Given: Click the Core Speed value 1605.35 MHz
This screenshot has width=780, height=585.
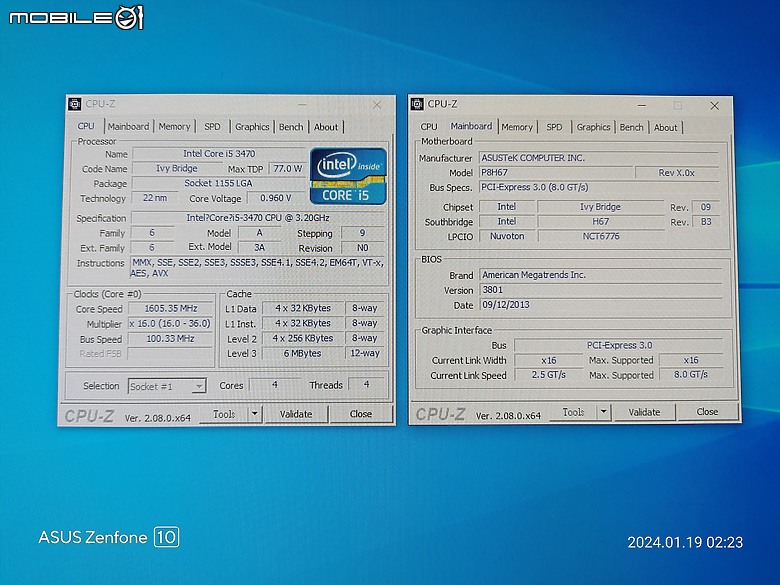Looking at the screenshot, I should coord(171,308).
